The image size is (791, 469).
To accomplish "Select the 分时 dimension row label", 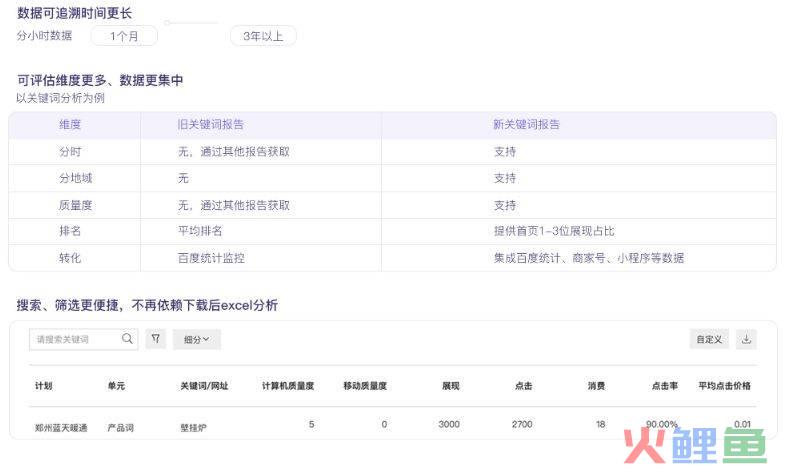I will click(x=70, y=152).
